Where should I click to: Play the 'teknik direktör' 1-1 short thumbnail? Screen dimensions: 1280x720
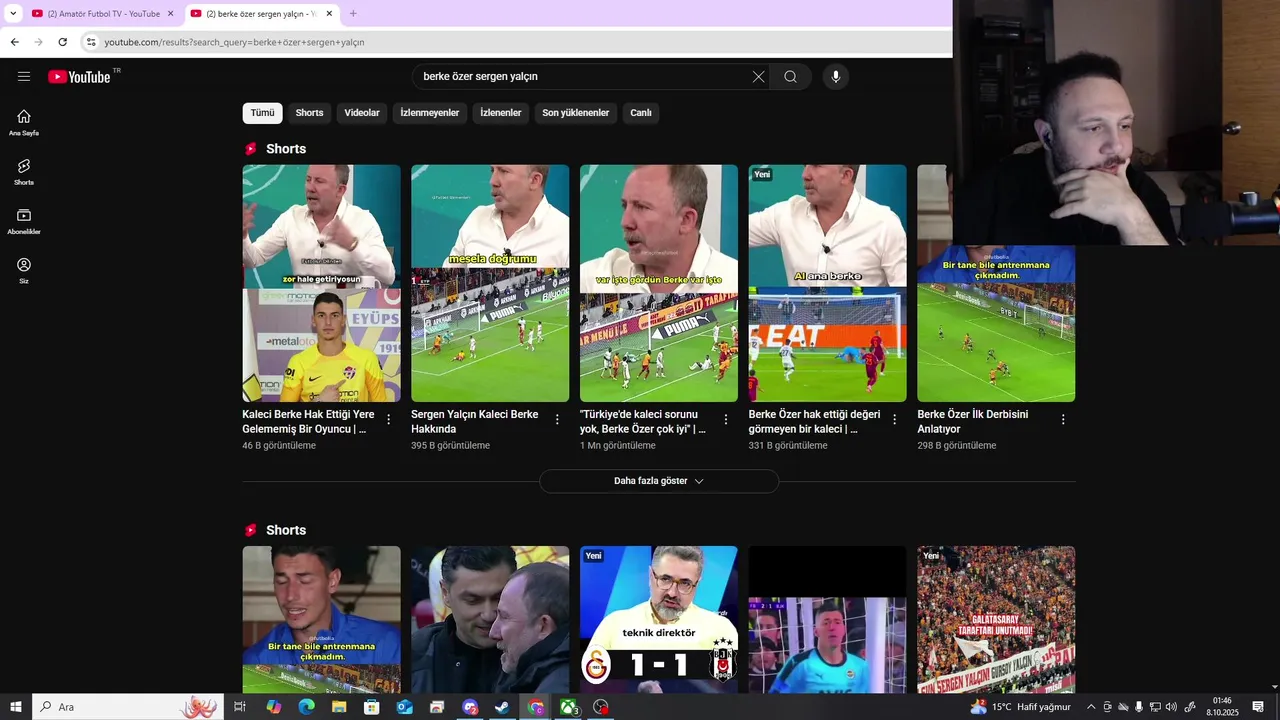[659, 620]
